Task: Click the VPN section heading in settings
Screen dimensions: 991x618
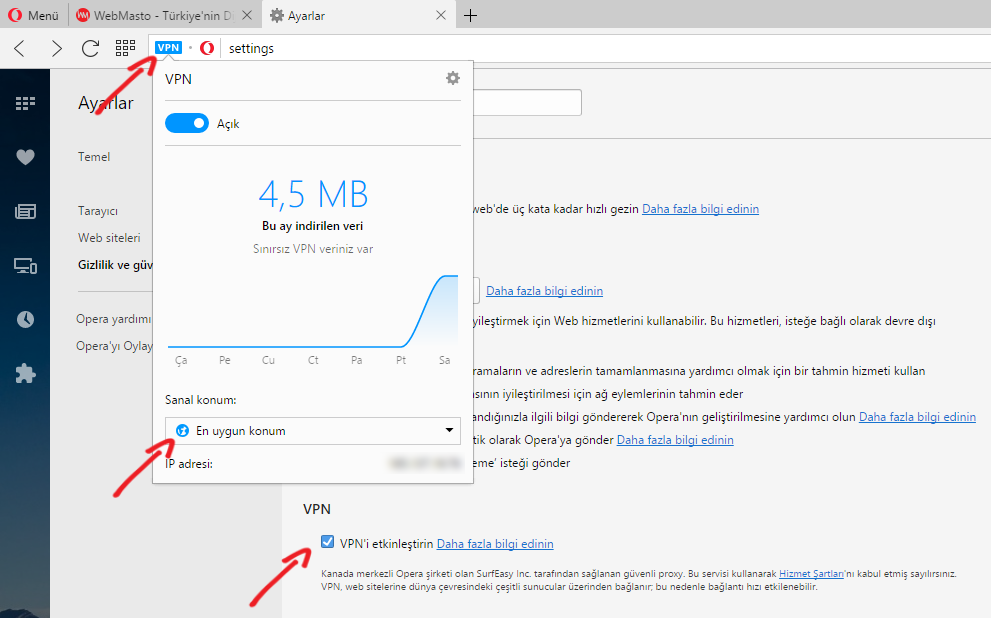Action: (x=317, y=509)
